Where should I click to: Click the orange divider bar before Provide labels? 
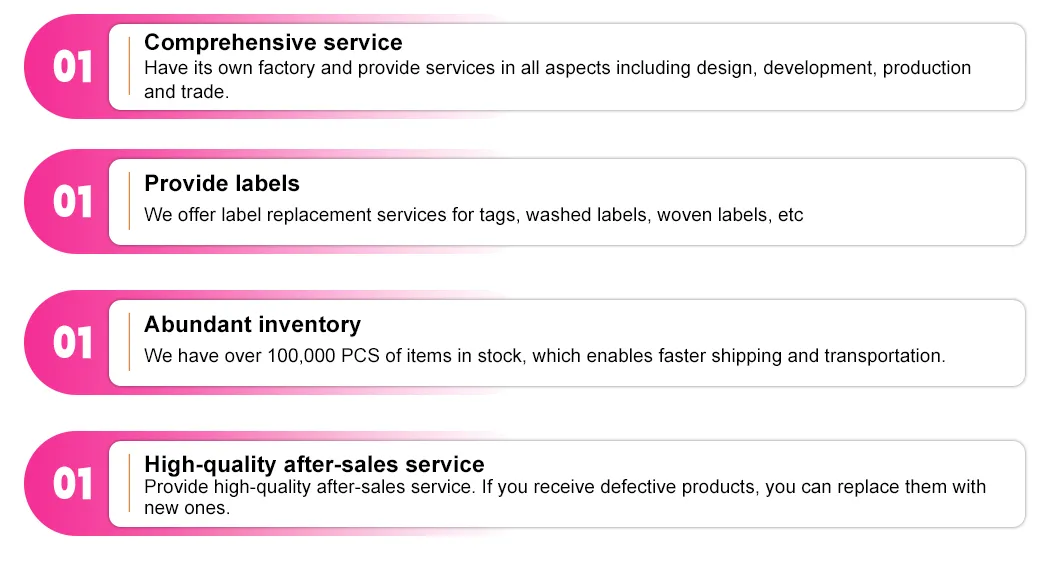[129, 201]
